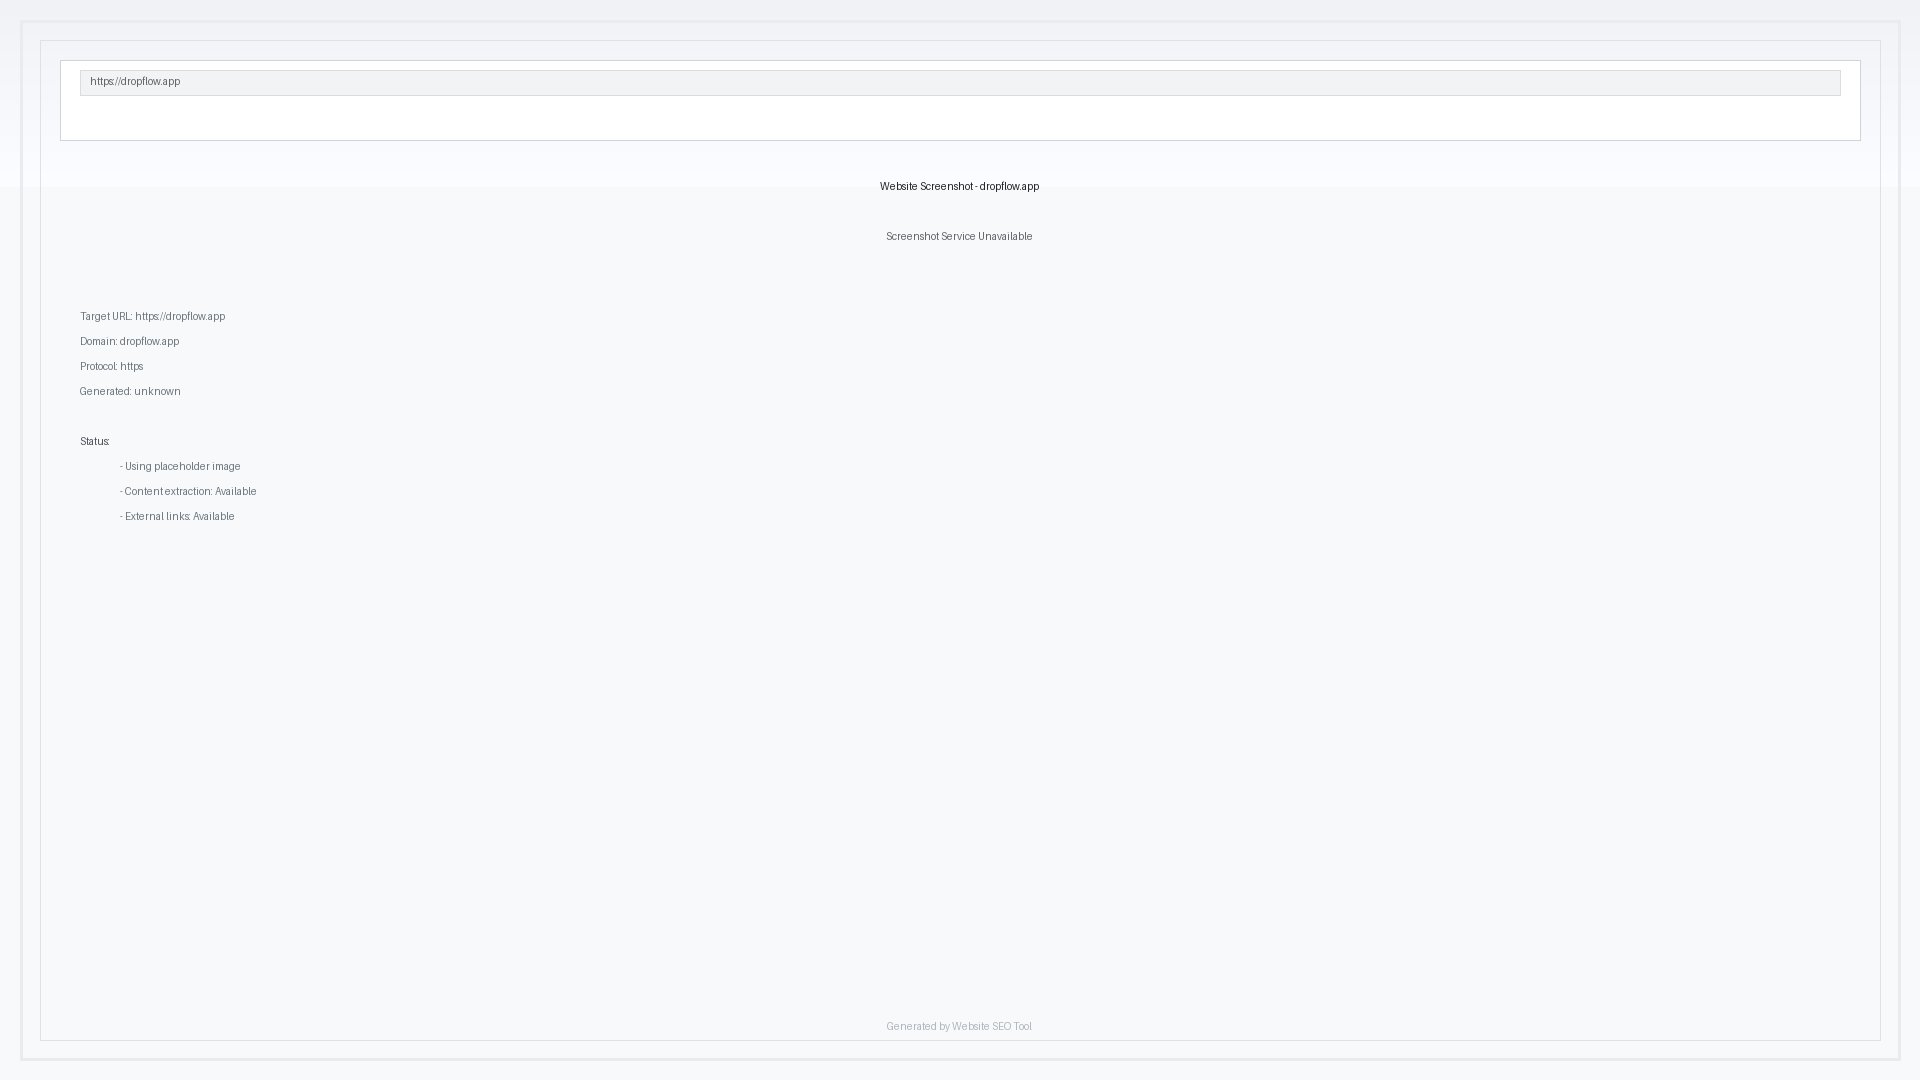
Task: Click the https:// protocol prefix in input
Action: (x=104, y=82)
